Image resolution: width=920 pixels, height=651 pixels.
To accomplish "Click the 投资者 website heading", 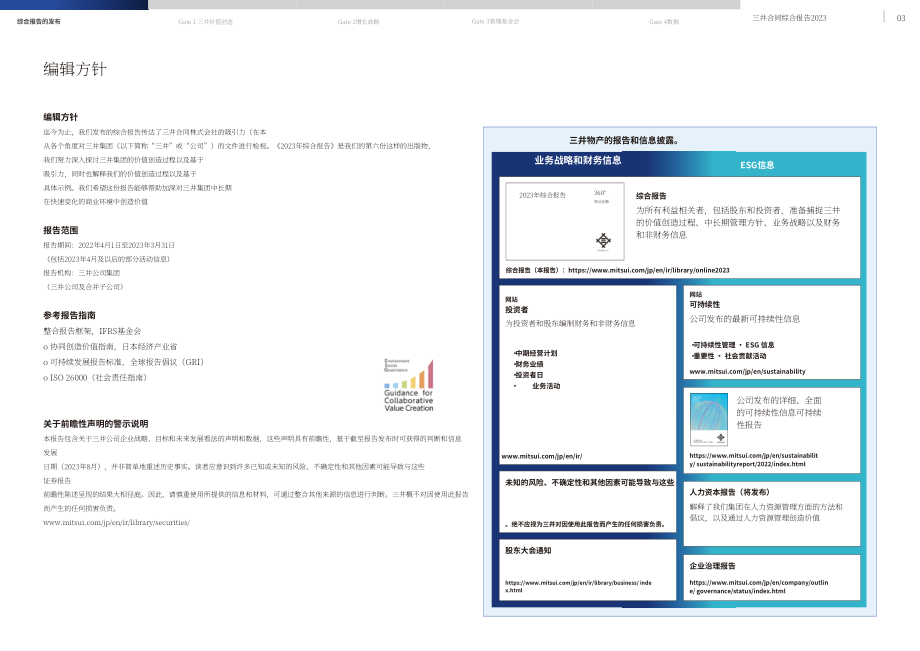I will (x=516, y=310).
